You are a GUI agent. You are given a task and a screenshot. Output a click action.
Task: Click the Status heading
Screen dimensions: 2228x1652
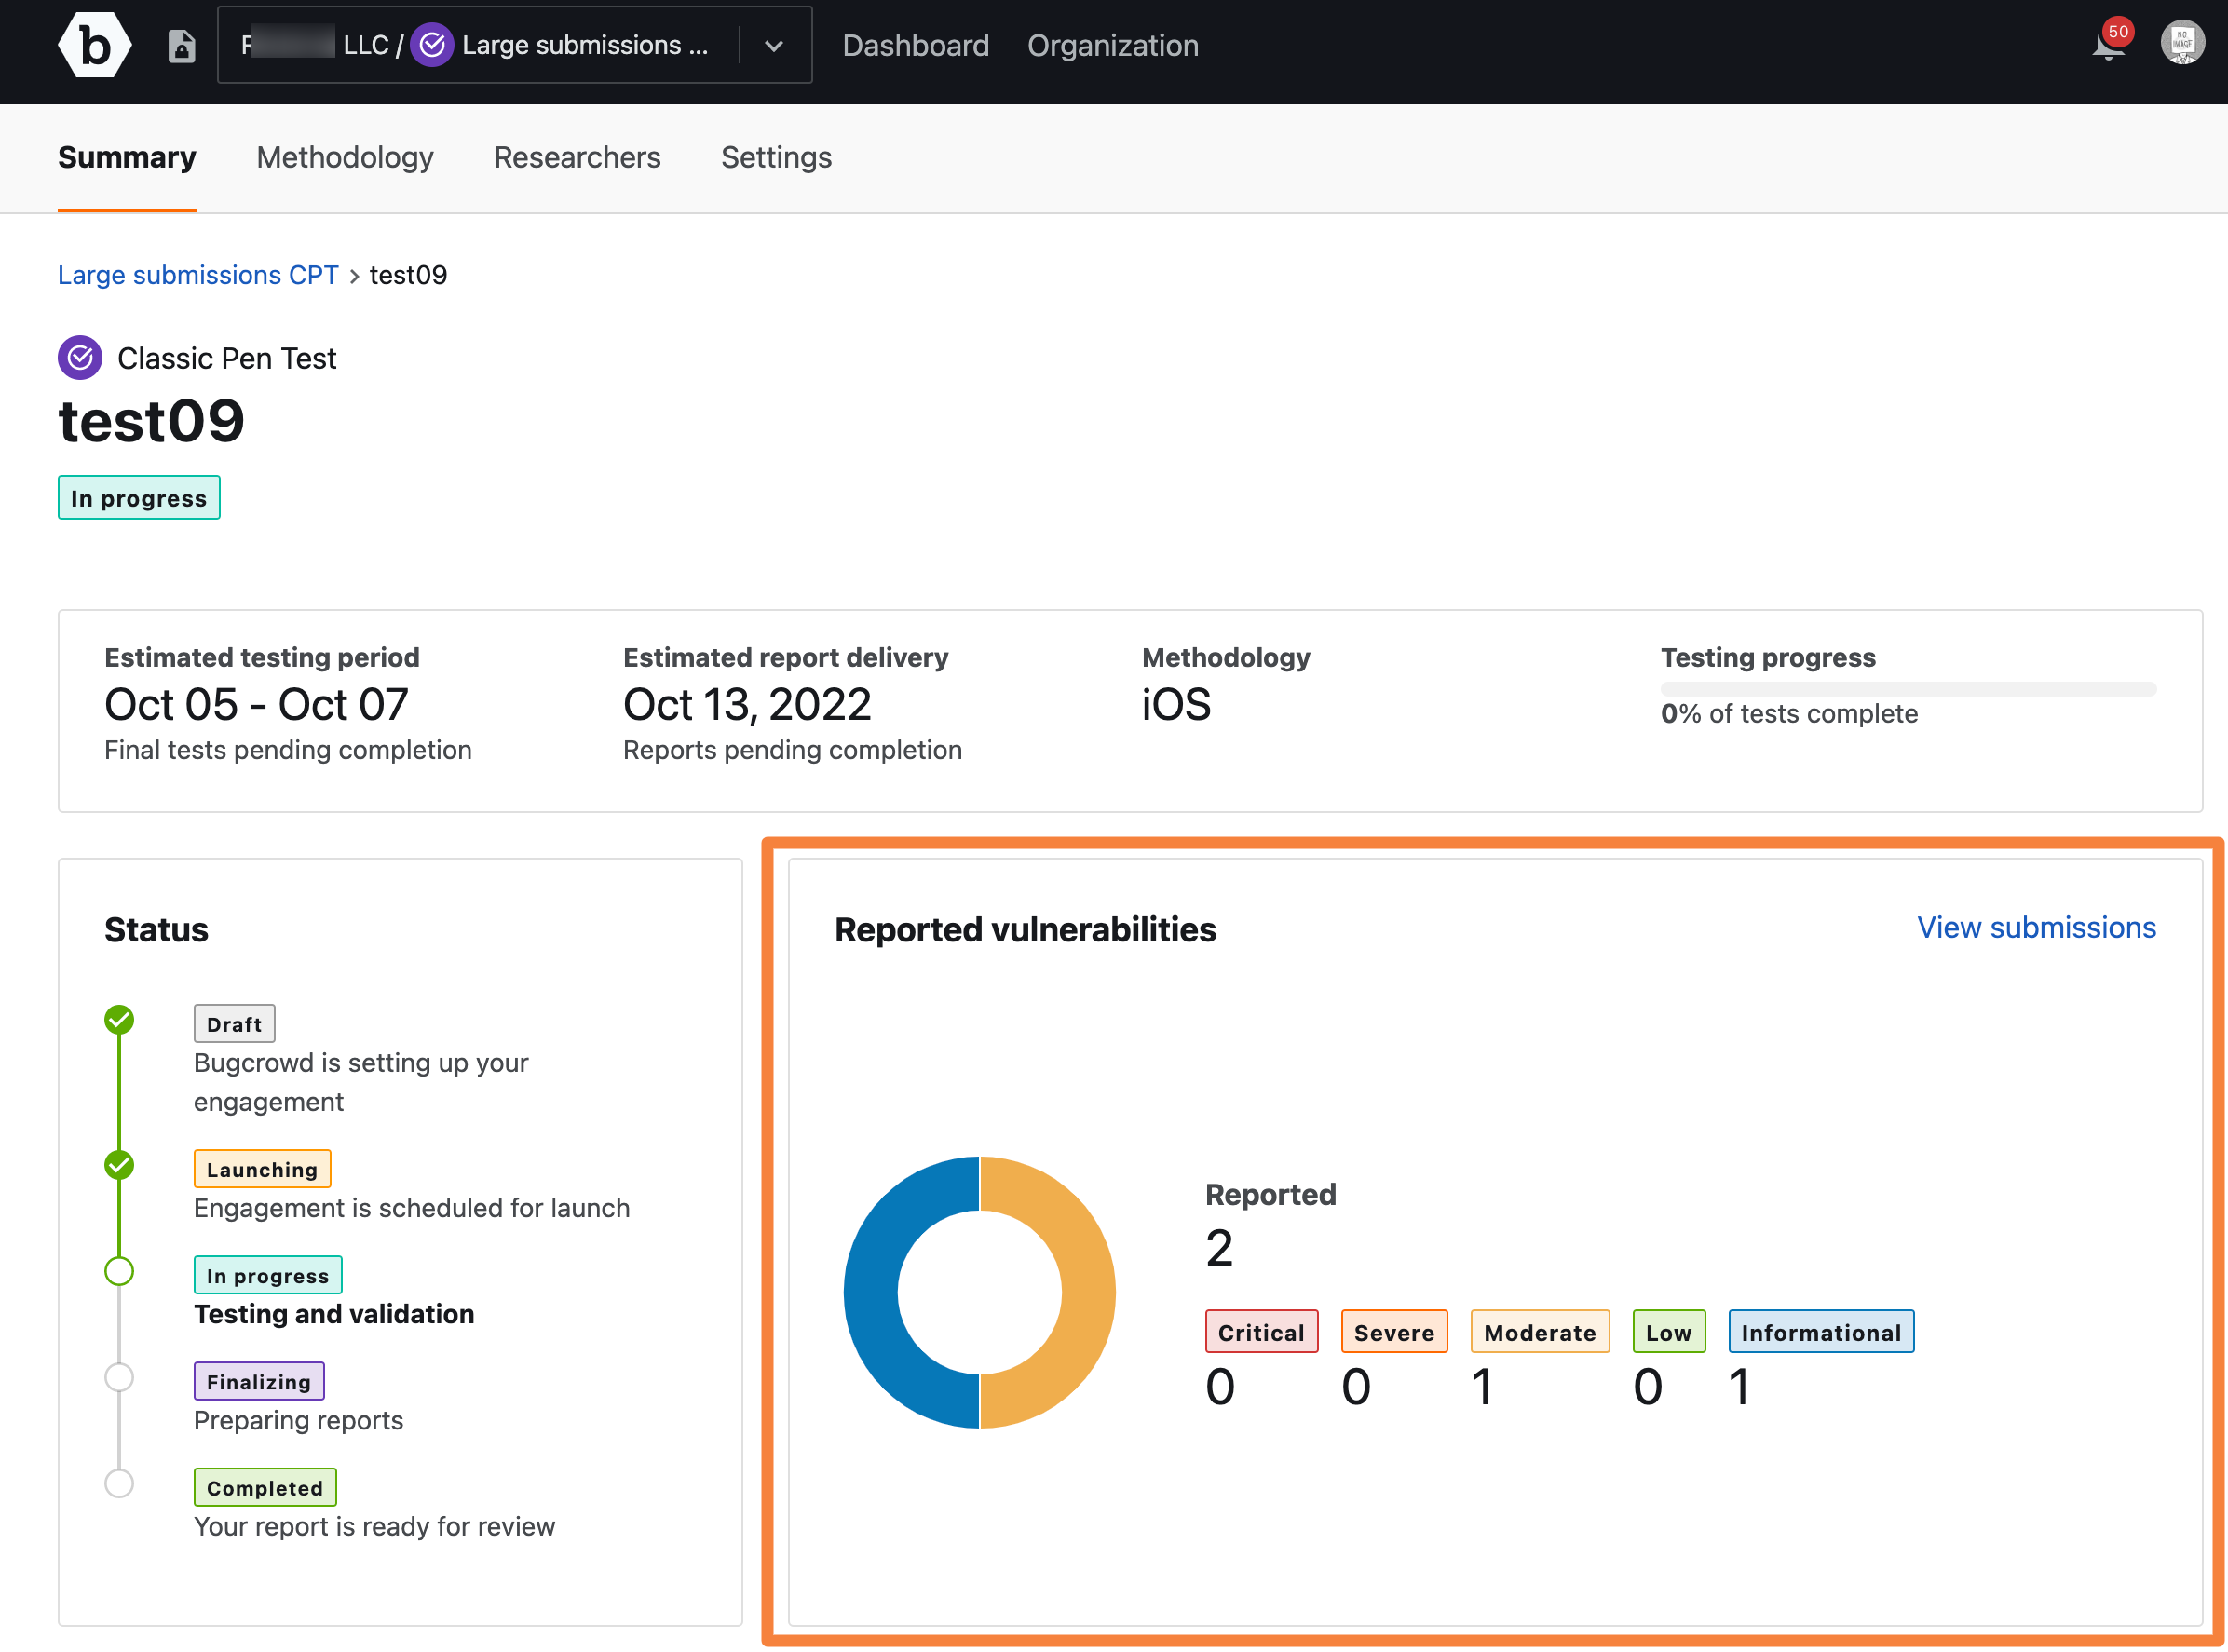point(156,929)
